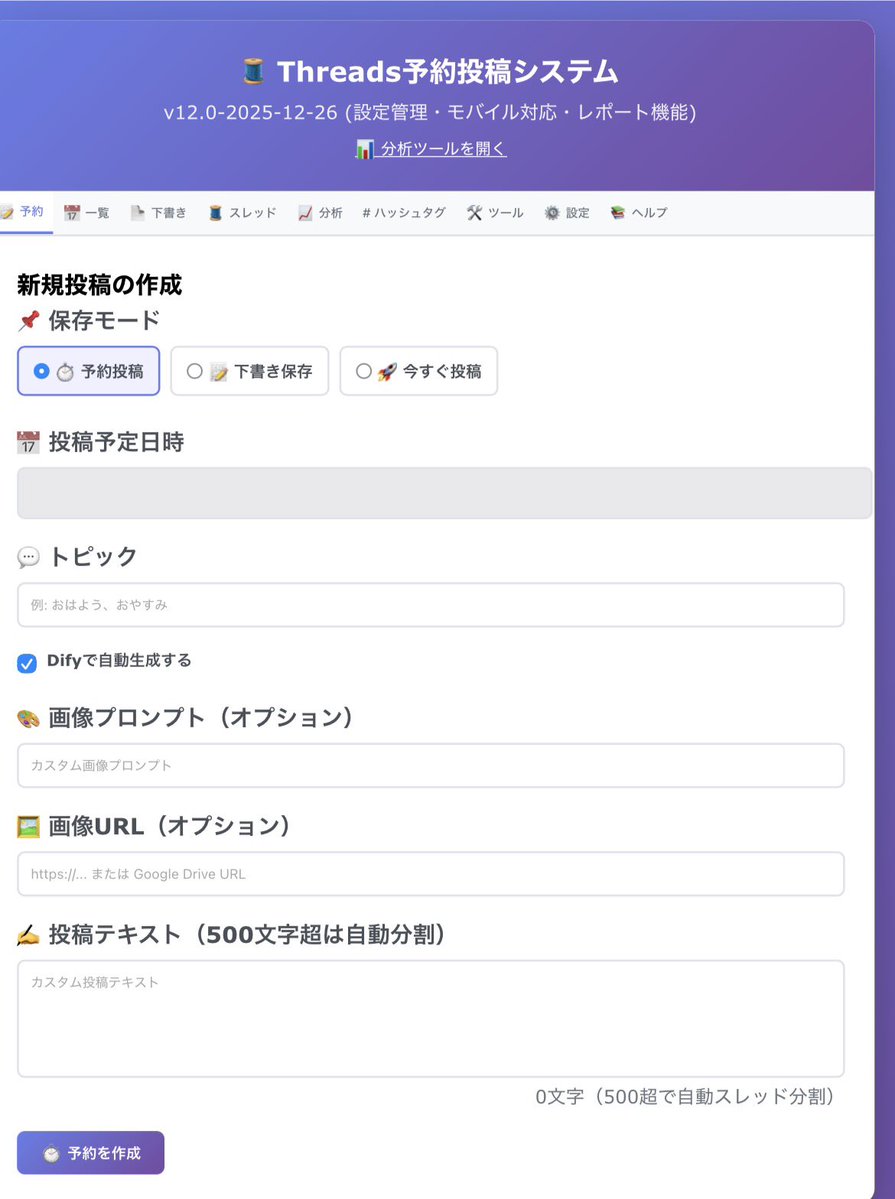Focus the 画像URL input field

tap(431, 874)
